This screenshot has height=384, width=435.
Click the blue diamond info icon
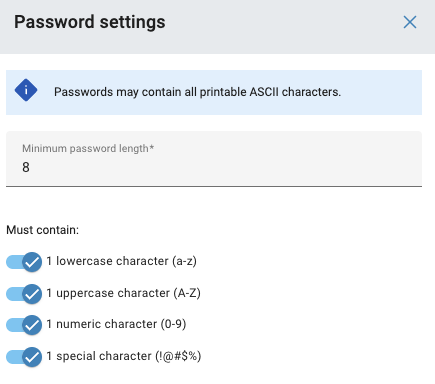coord(26,90)
